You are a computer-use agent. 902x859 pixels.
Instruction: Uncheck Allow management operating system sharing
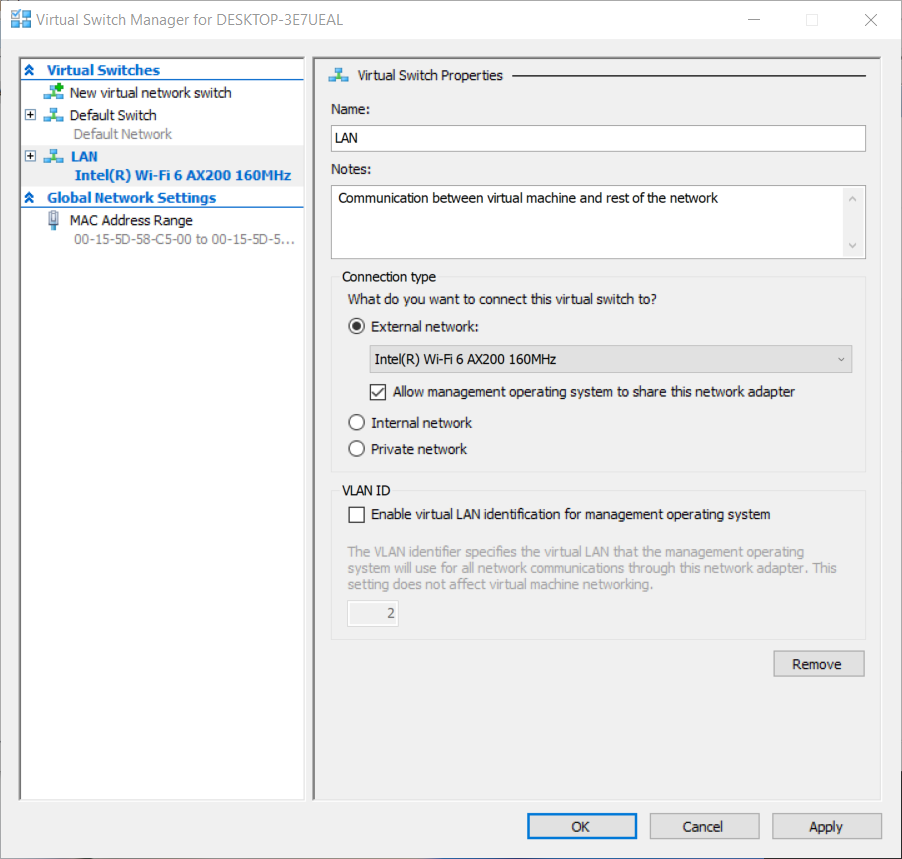(x=378, y=392)
